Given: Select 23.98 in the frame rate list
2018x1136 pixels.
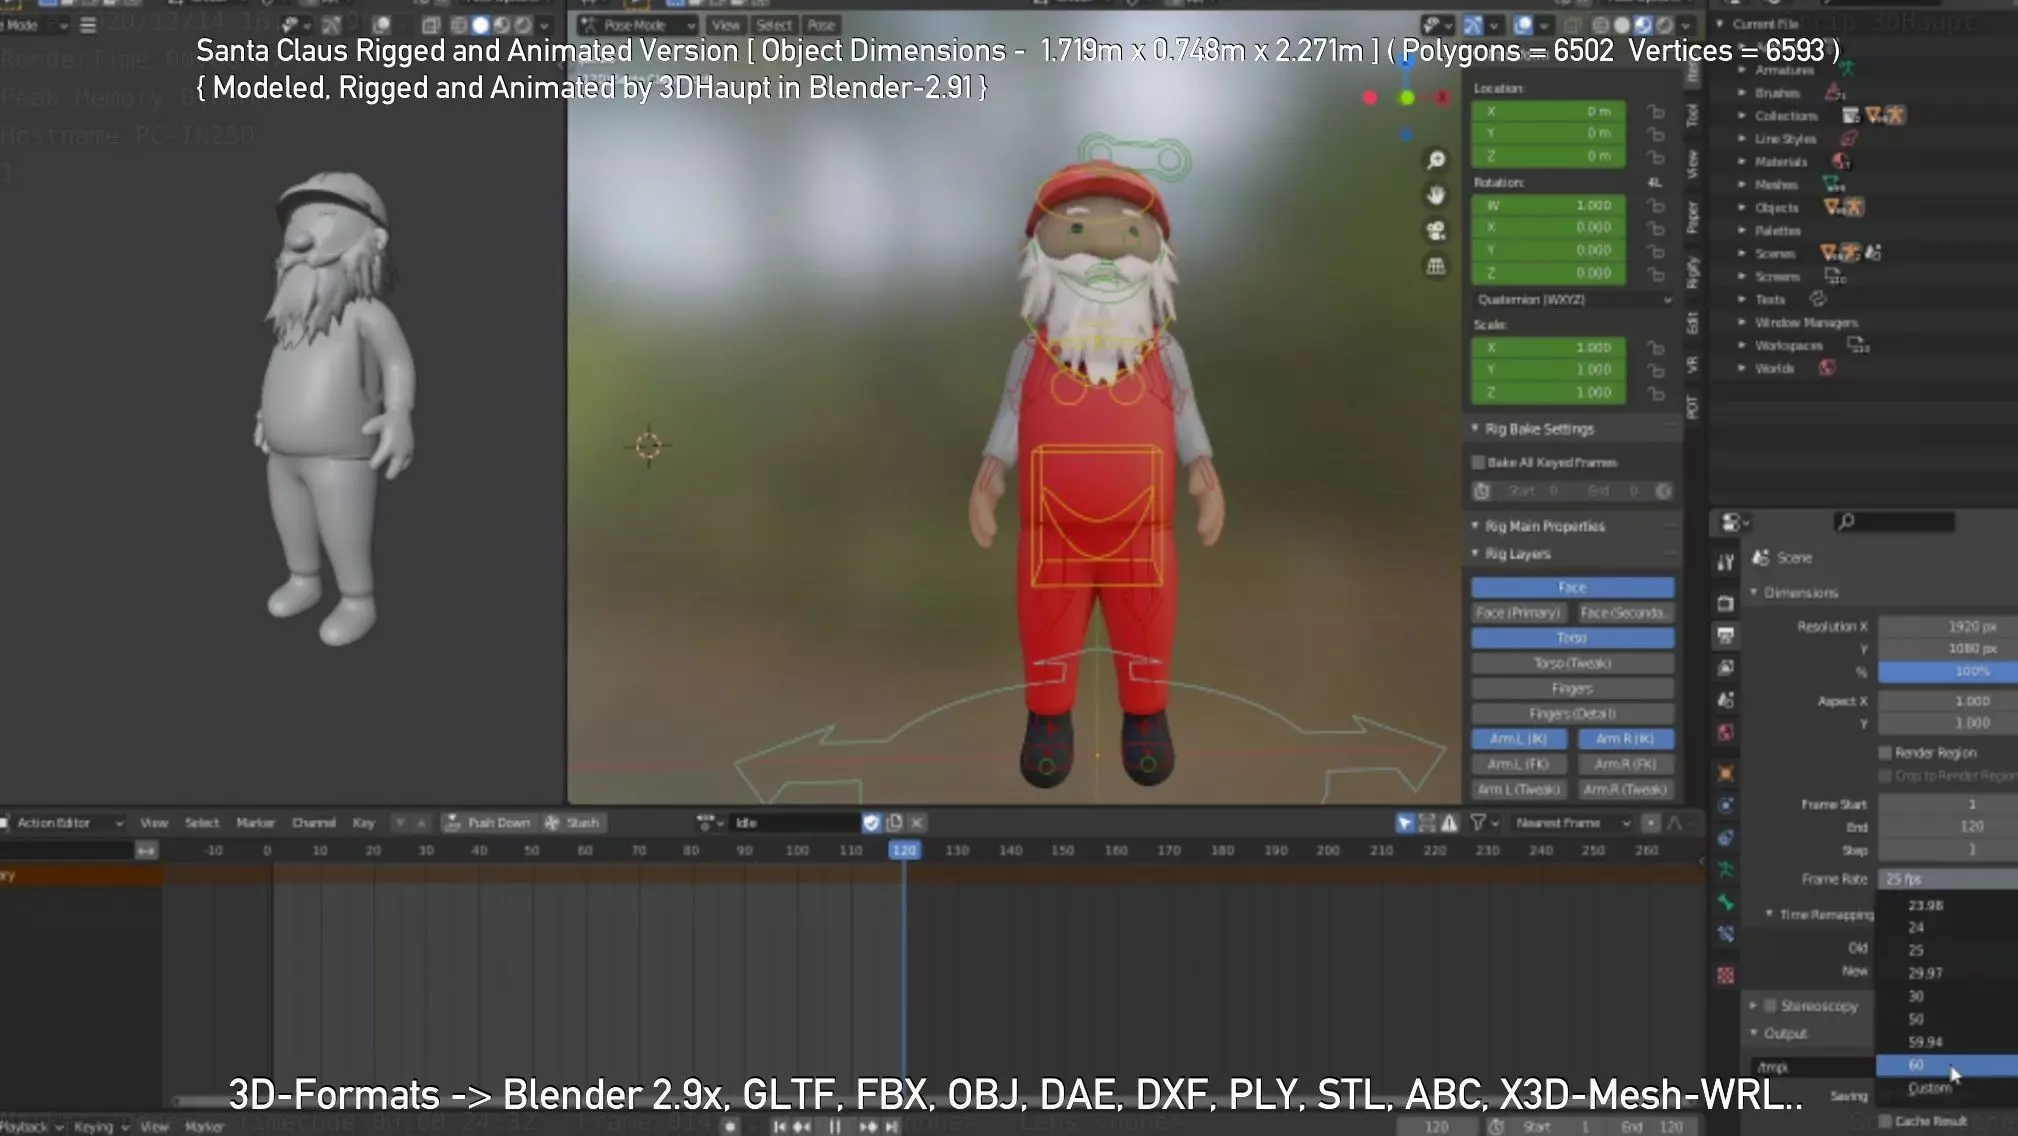Looking at the screenshot, I should point(1946,905).
